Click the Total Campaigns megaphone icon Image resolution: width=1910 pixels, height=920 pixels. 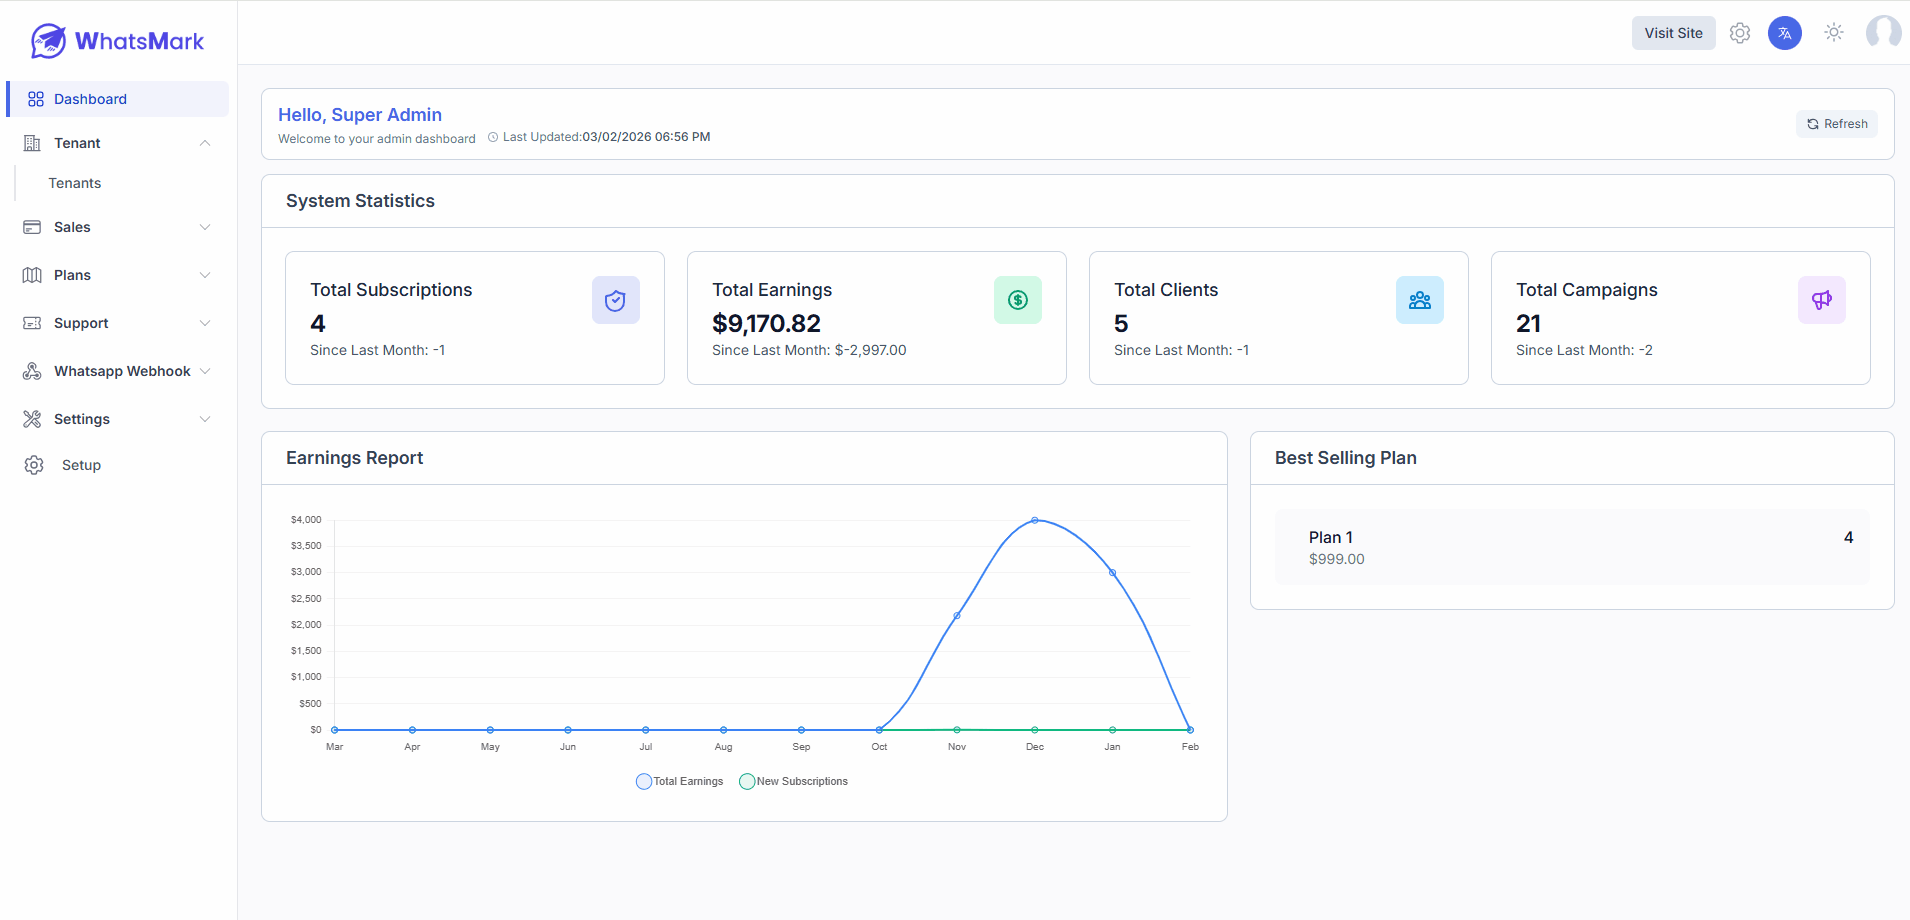pyautogui.click(x=1821, y=300)
